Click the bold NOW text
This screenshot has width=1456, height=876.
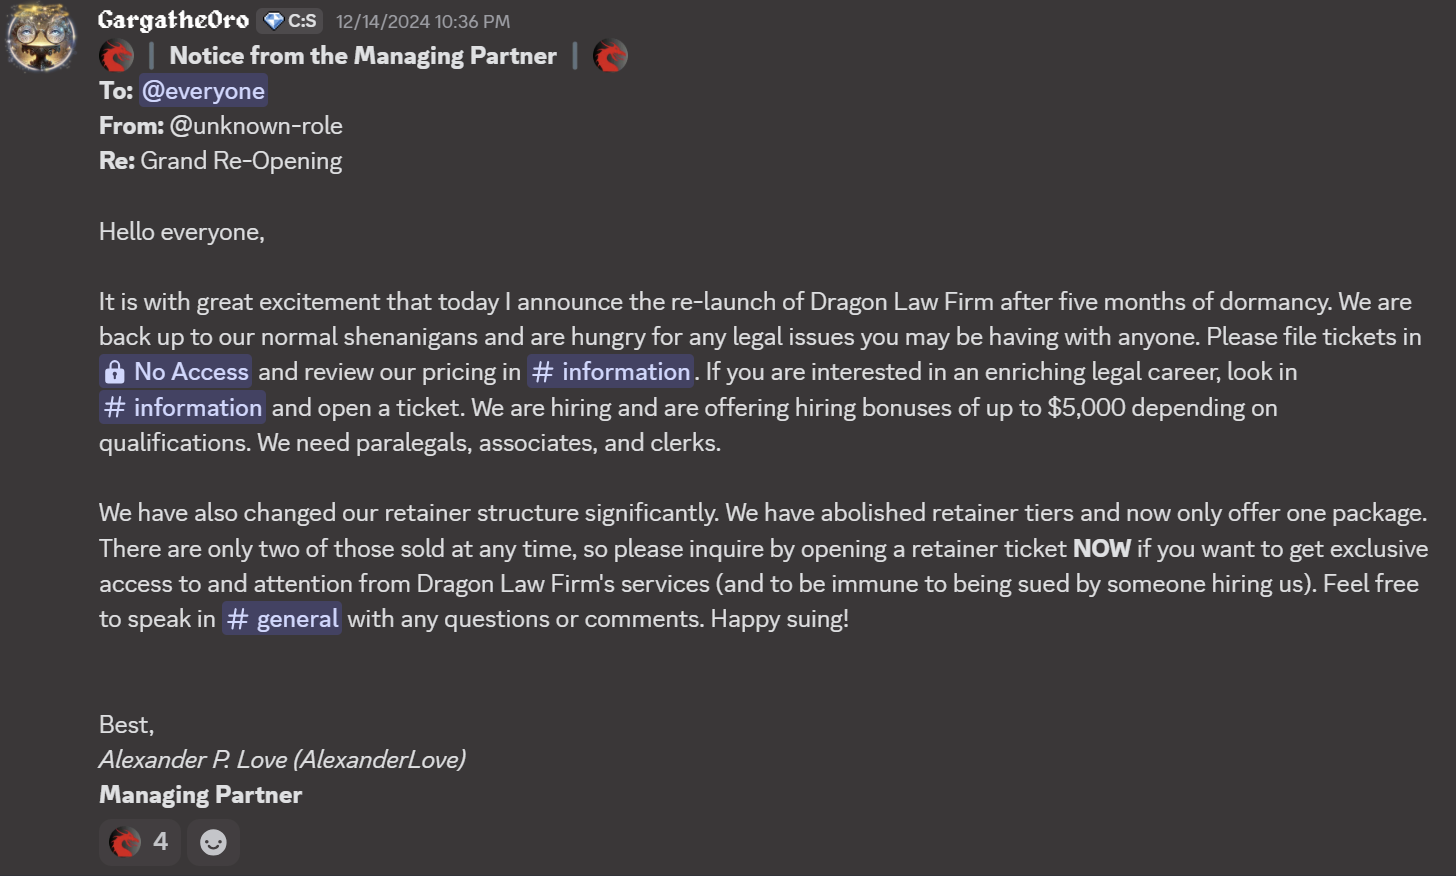[1101, 549]
